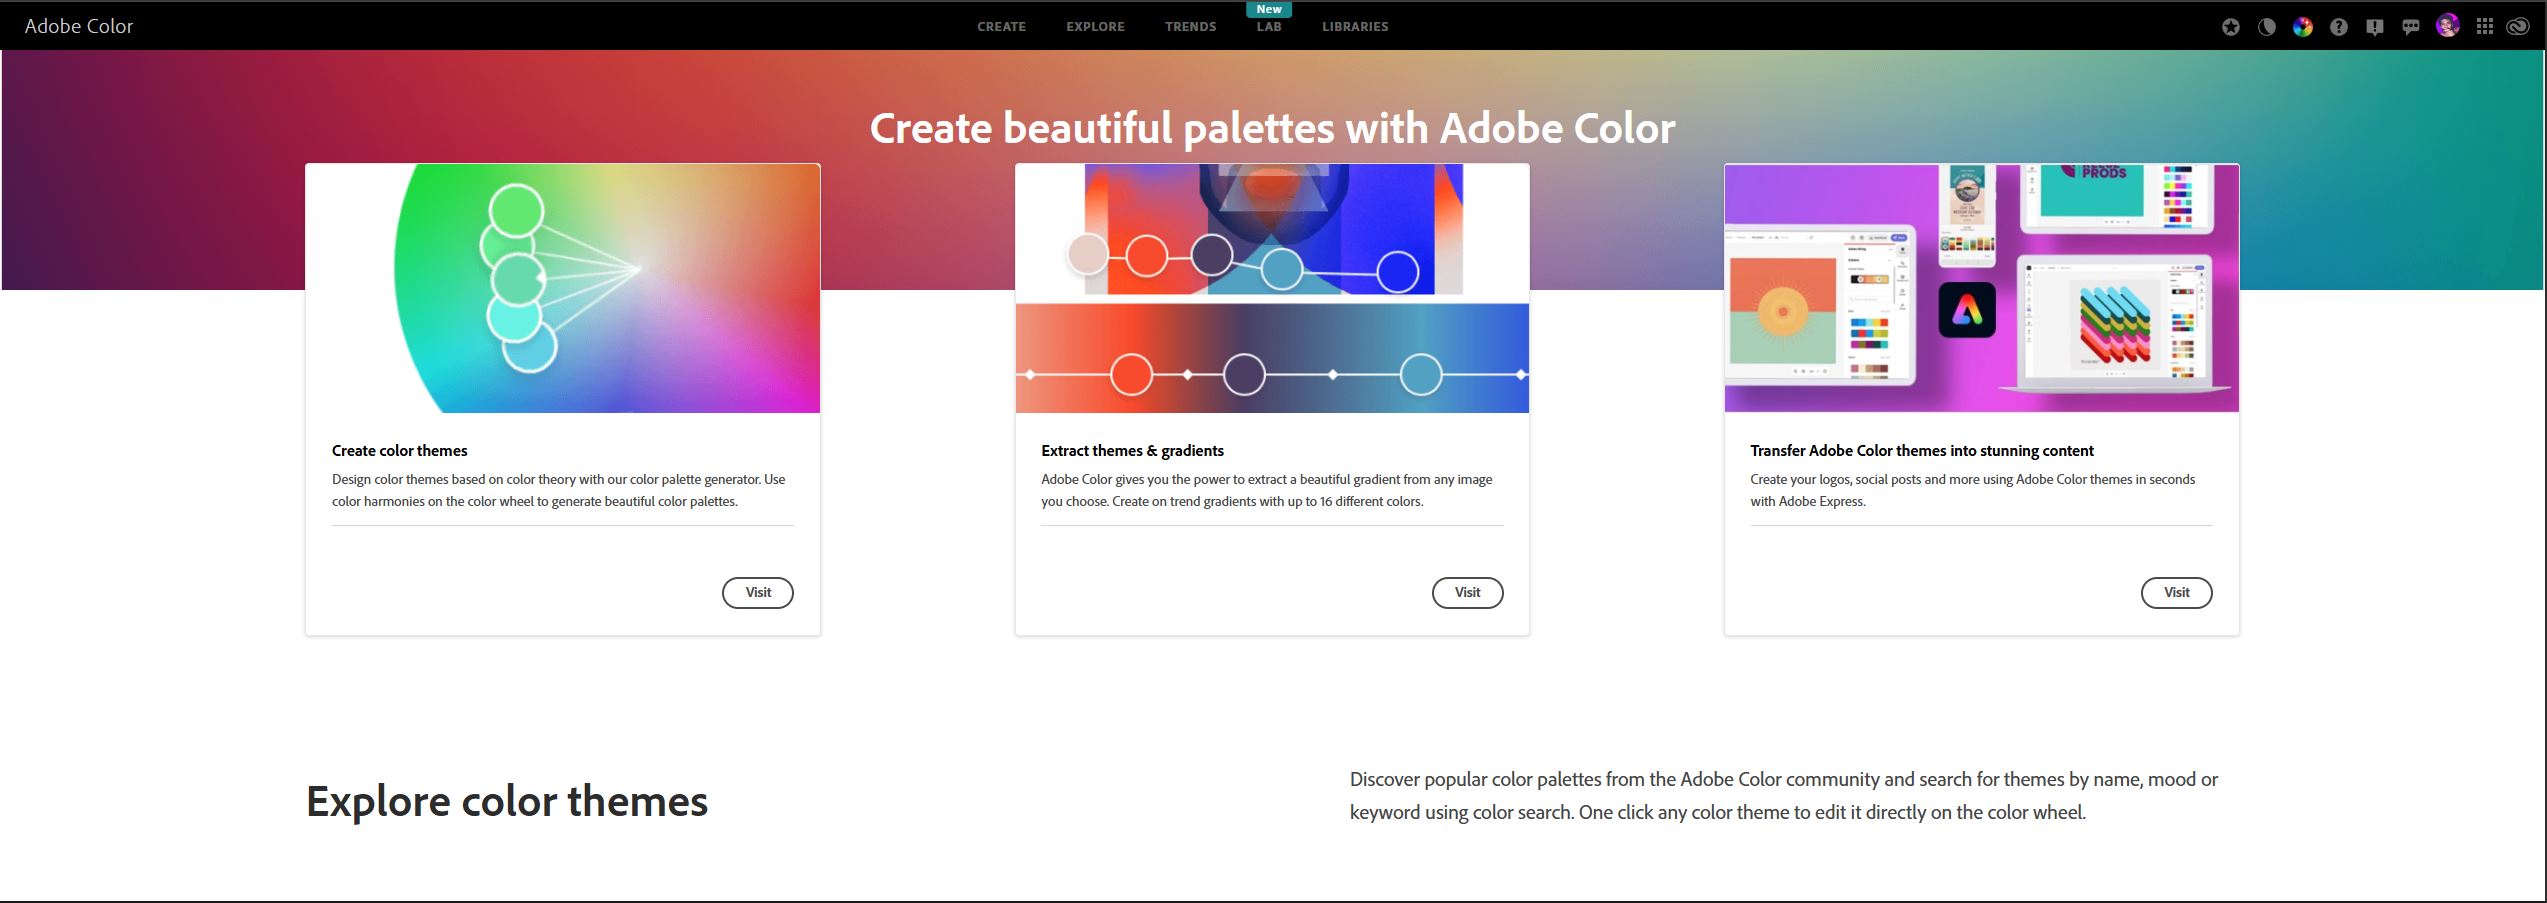Click the 'Adobe Color gives you the power' description
The height and width of the screenshot is (903, 2547).
coord(1266,490)
